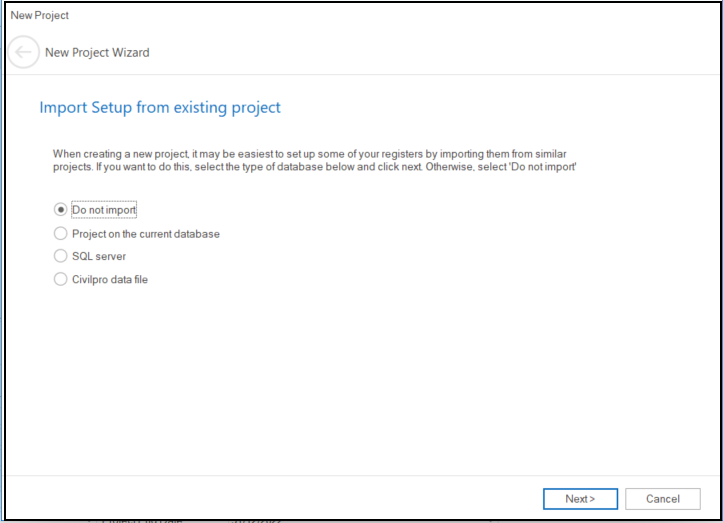Click the back arrow icon

pos(24,53)
